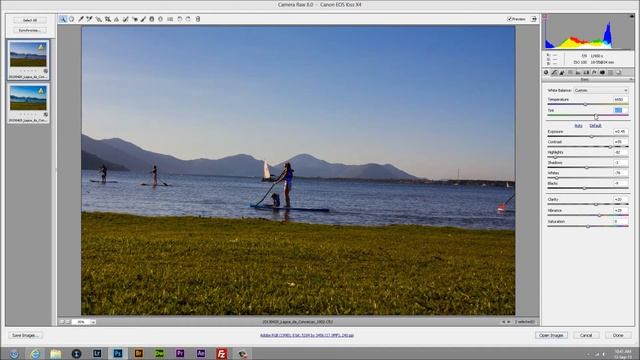Open the Detail panel tab
This screenshot has width=640, height=360.
pos(562,72)
